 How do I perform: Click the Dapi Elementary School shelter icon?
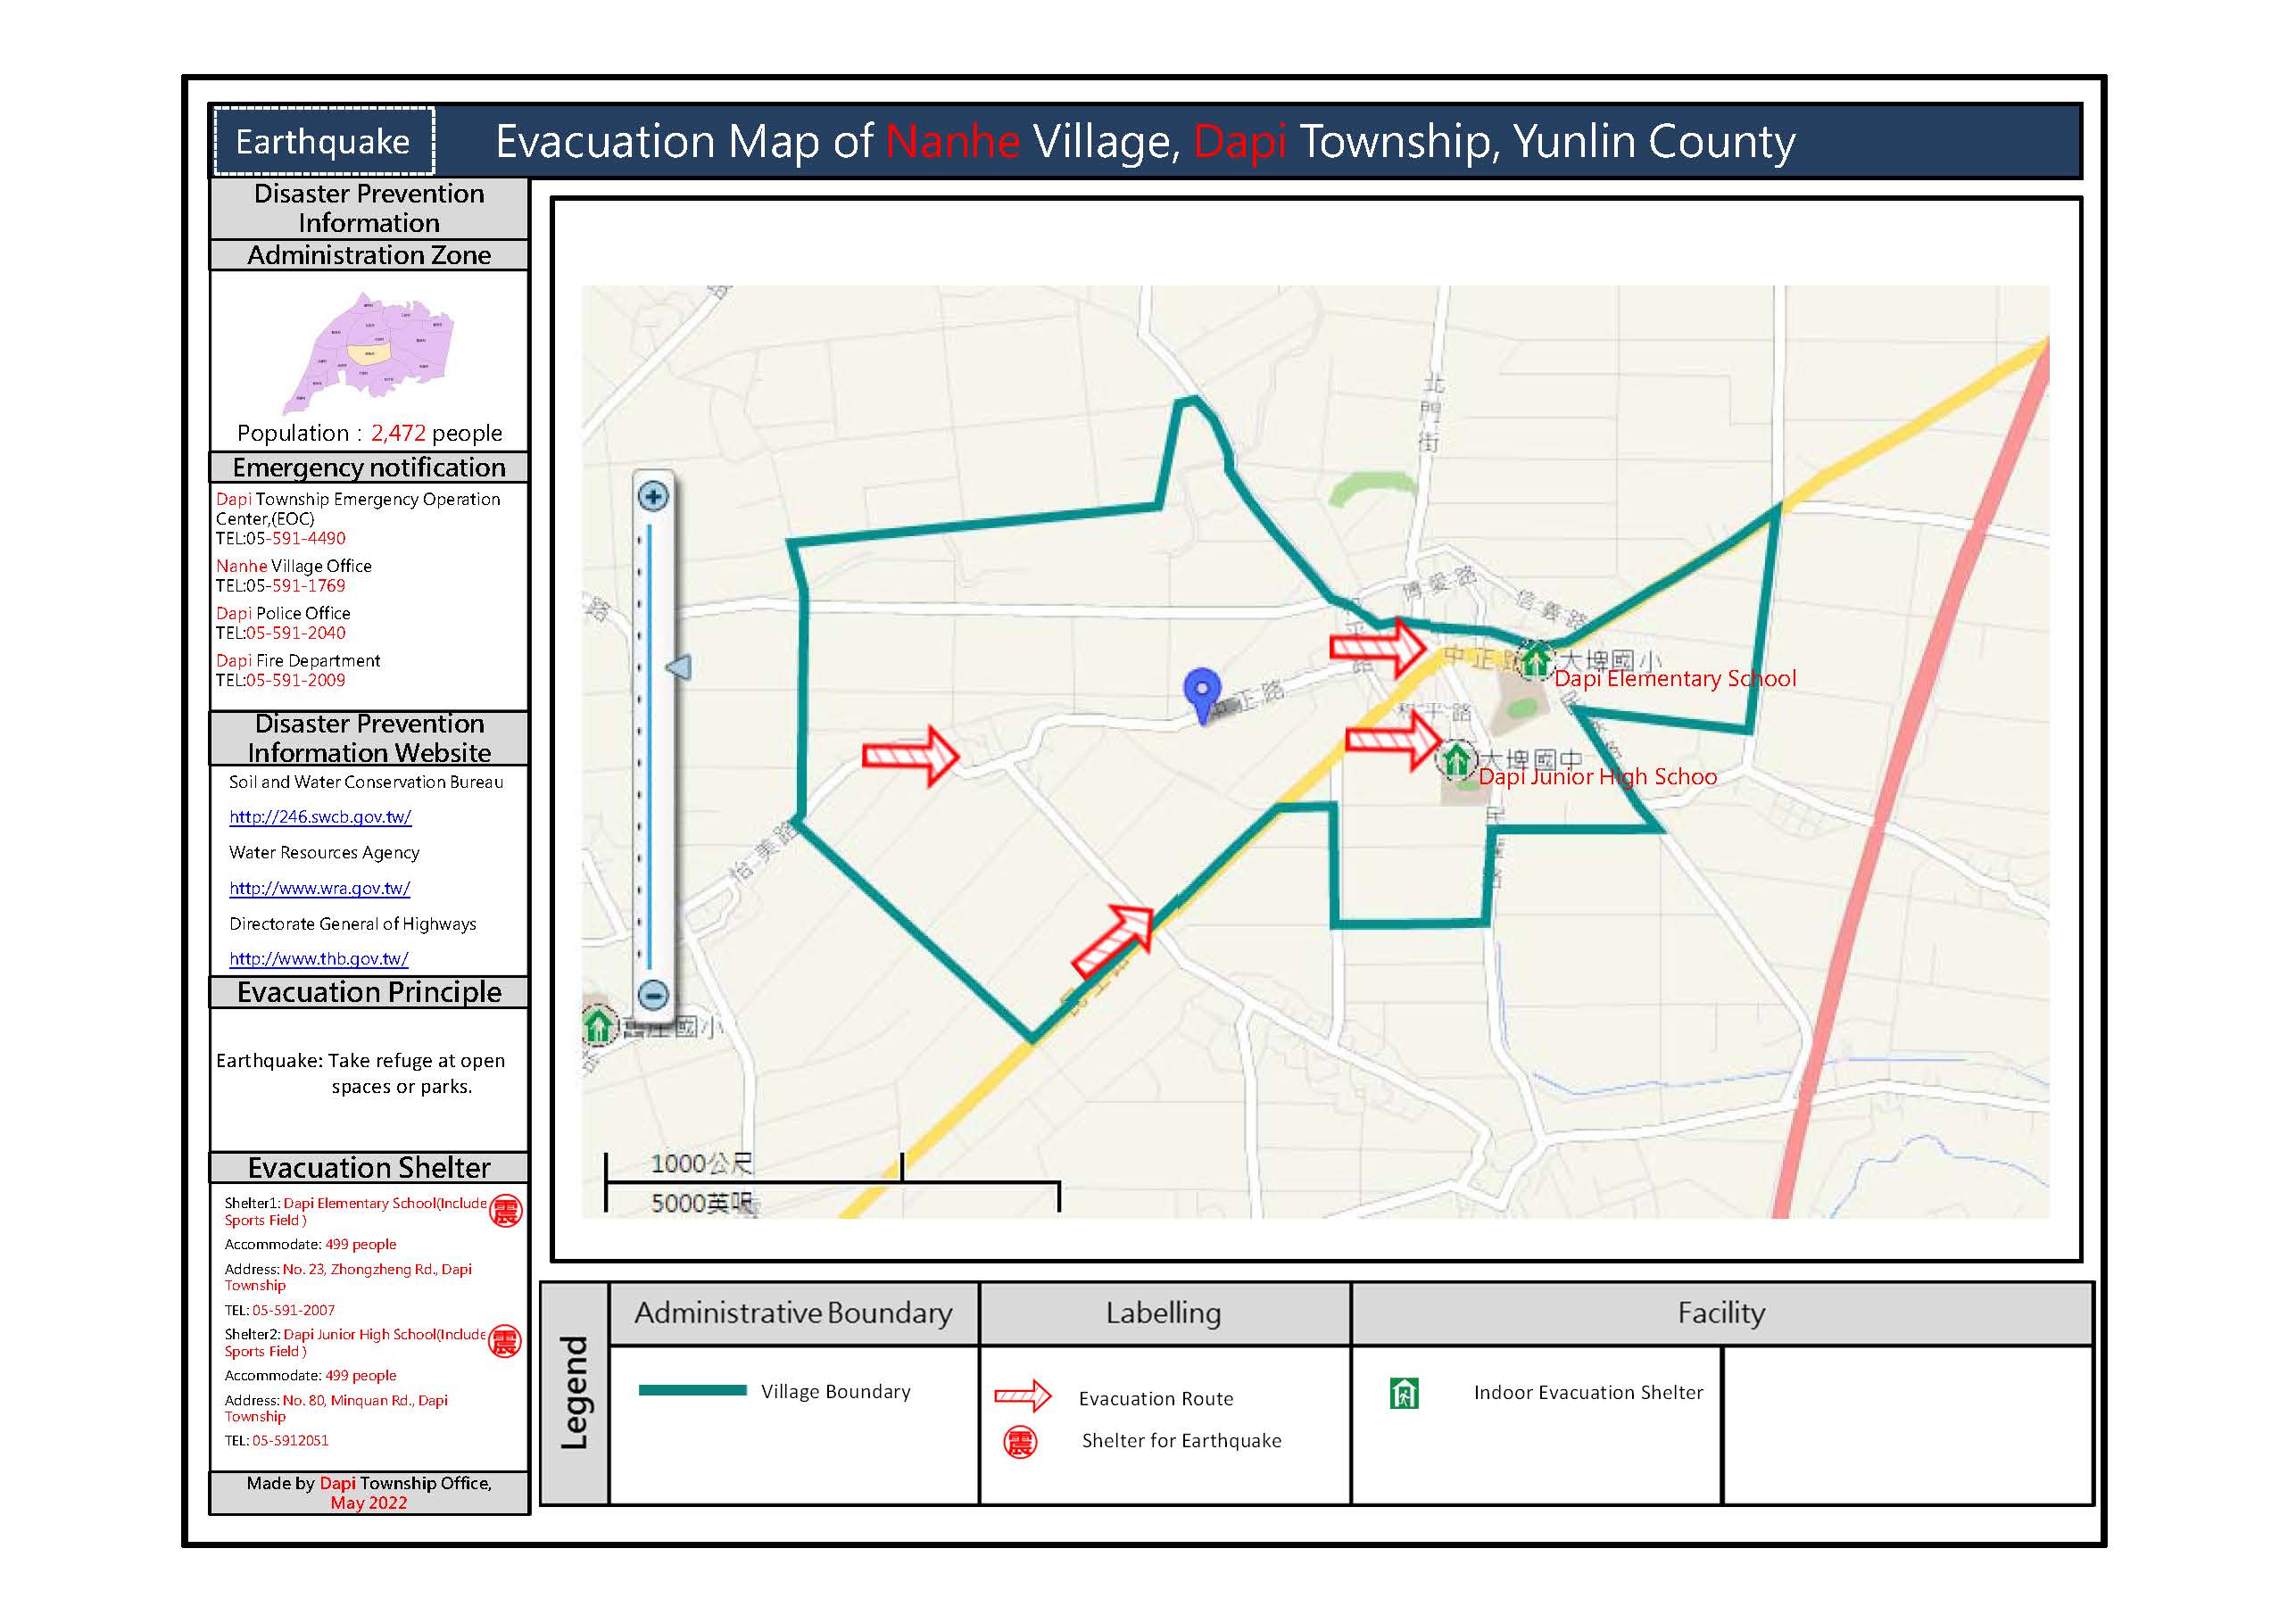[1536, 660]
